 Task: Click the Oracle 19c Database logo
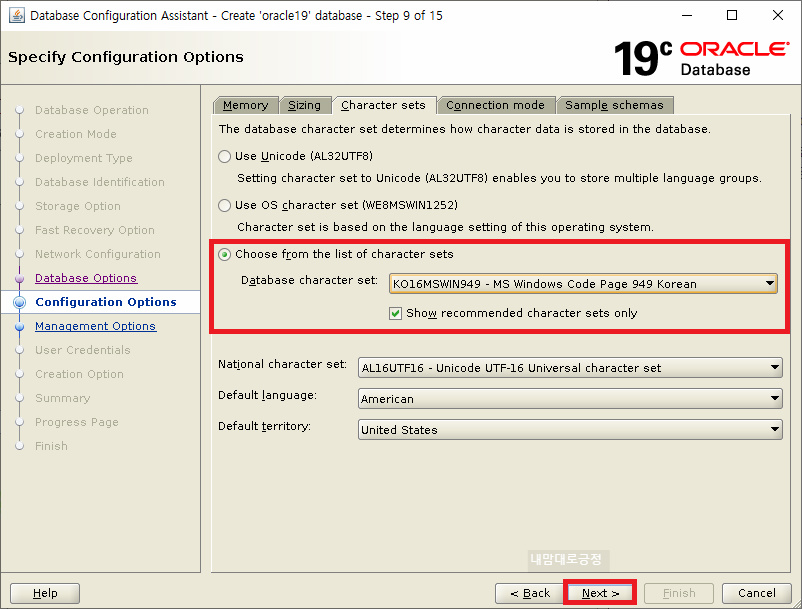[701, 58]
